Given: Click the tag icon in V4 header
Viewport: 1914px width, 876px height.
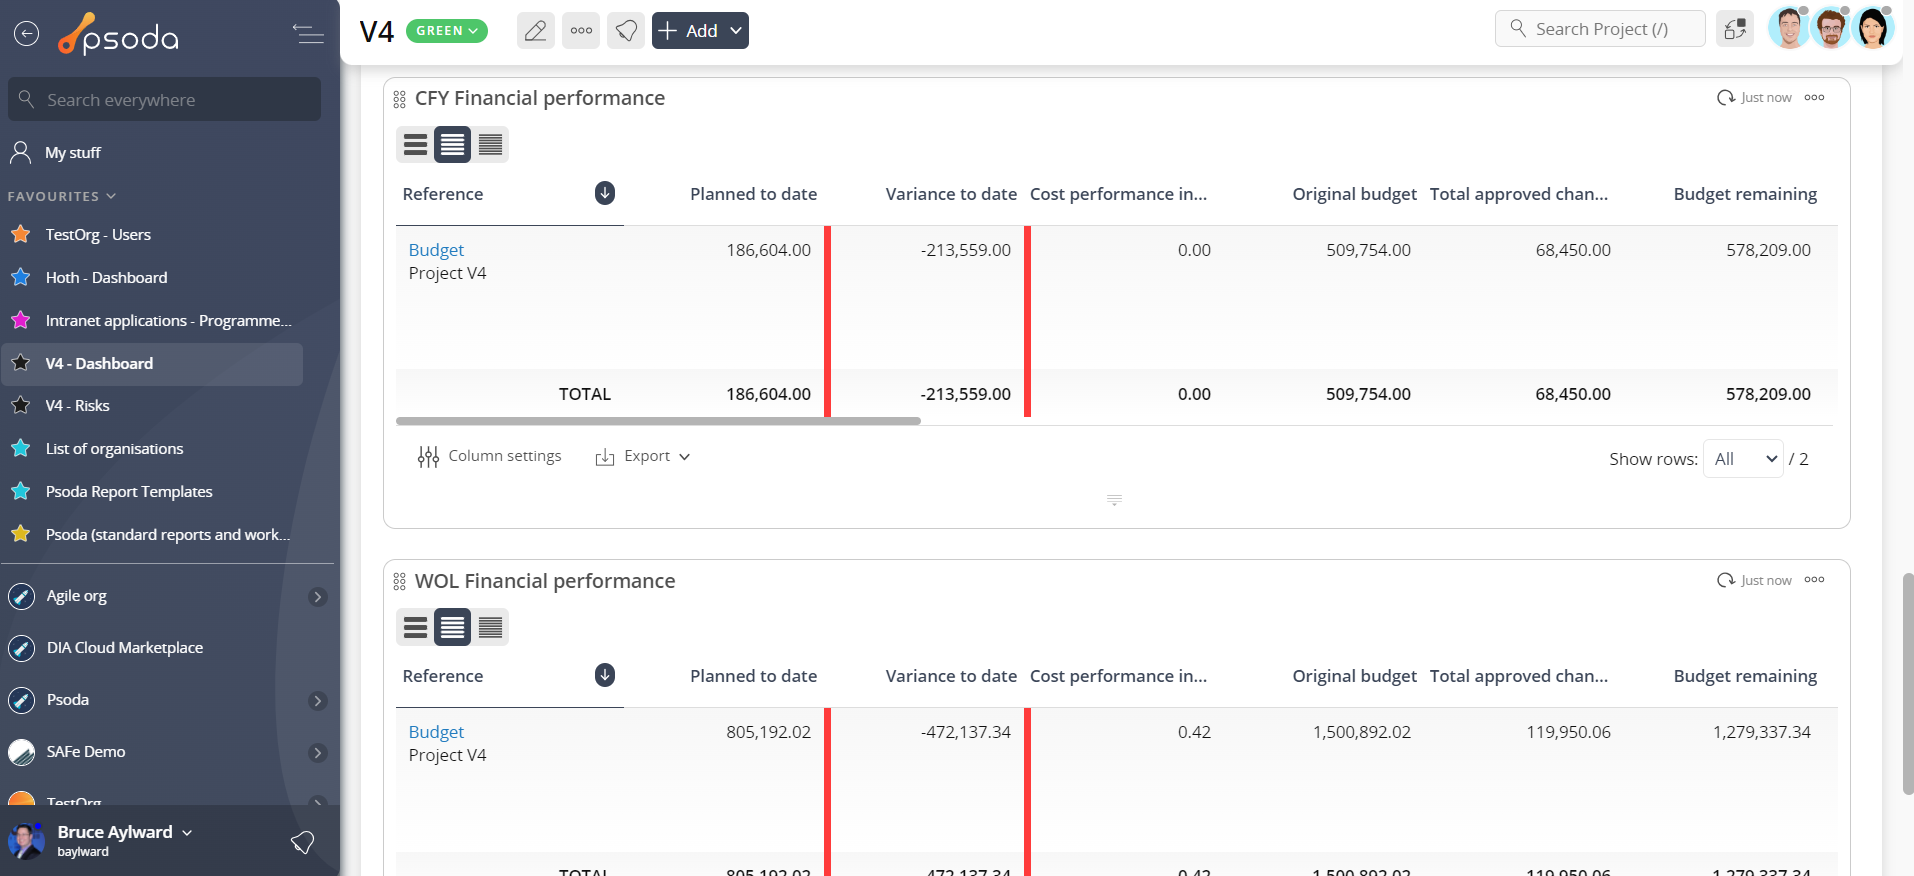Looking at the screenshot, I should point(626,30).
